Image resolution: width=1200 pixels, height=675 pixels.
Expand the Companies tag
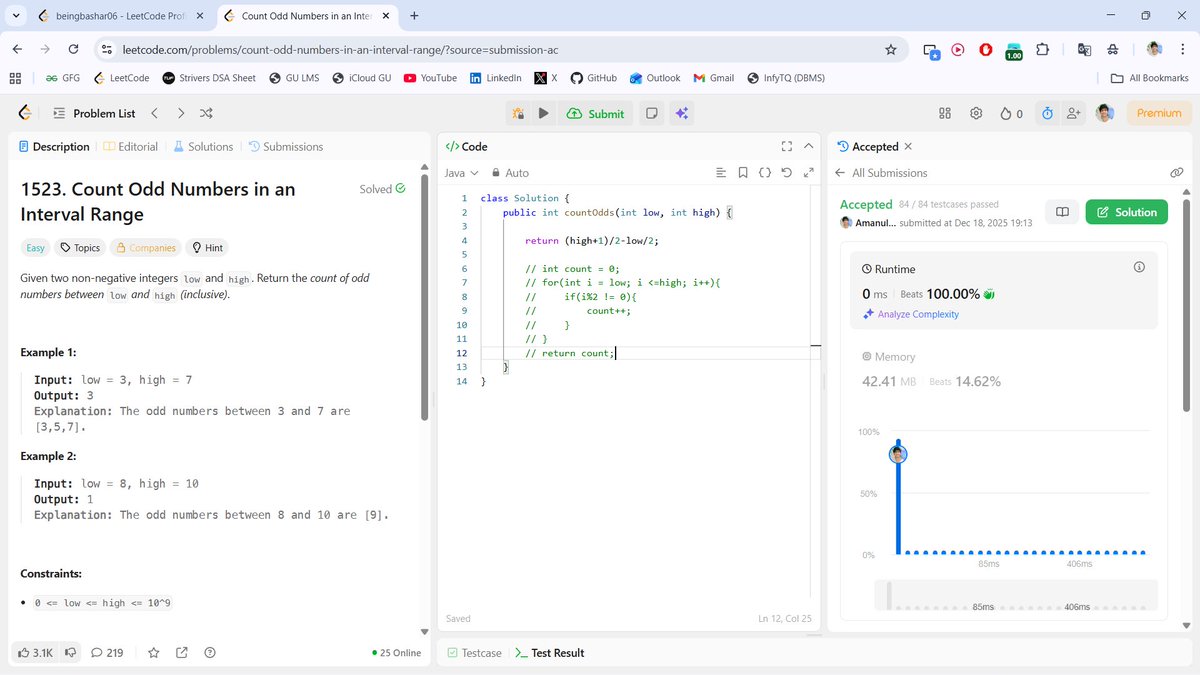coord(146,247)
